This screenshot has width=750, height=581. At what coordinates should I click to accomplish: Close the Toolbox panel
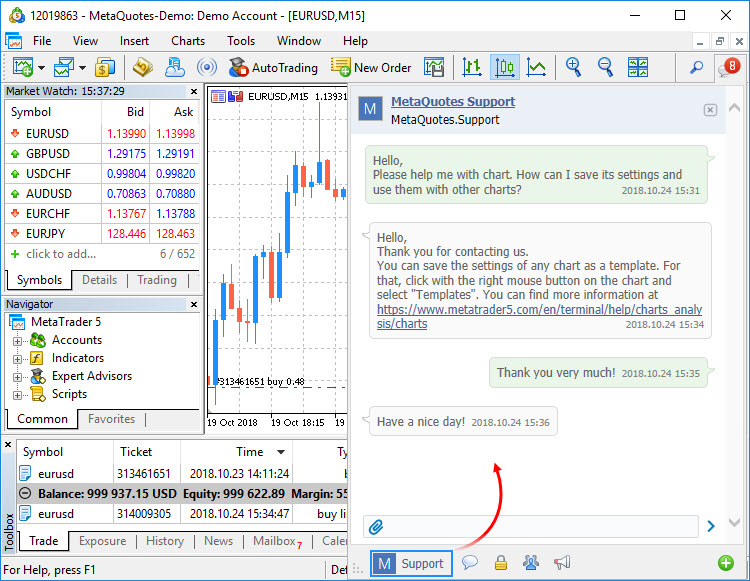(8, 445)
